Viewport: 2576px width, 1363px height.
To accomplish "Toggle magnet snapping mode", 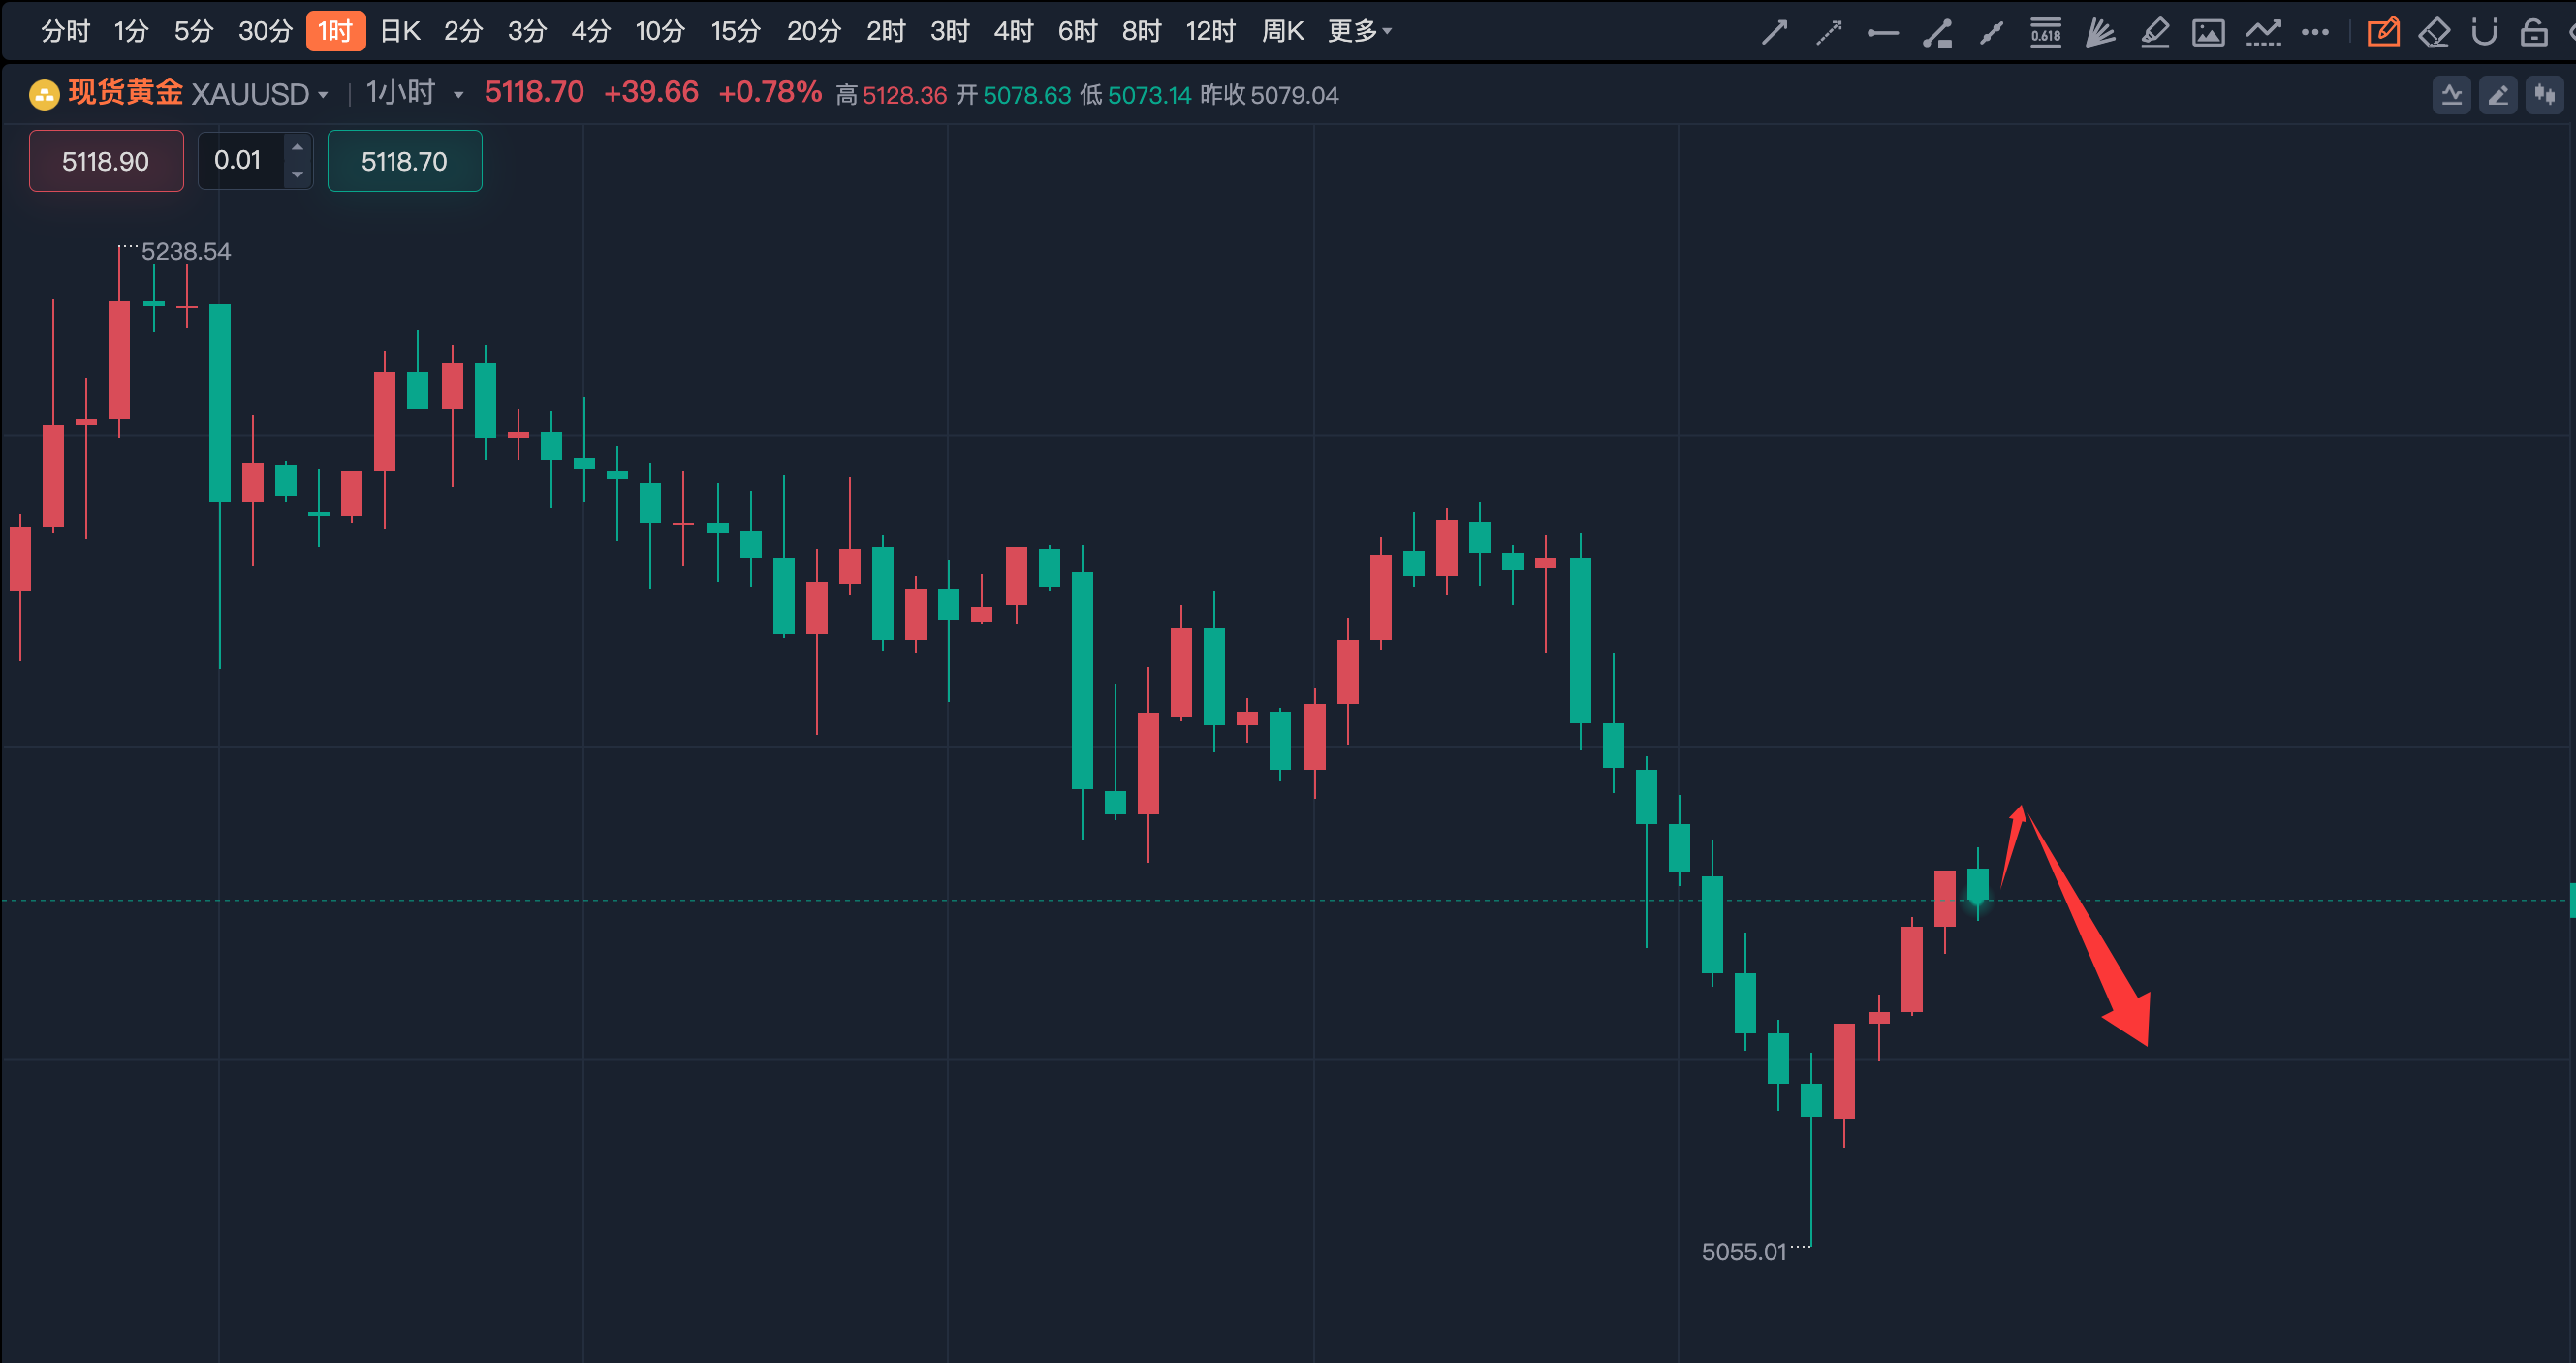I will pyautogui.click(x=2485, y=32).
